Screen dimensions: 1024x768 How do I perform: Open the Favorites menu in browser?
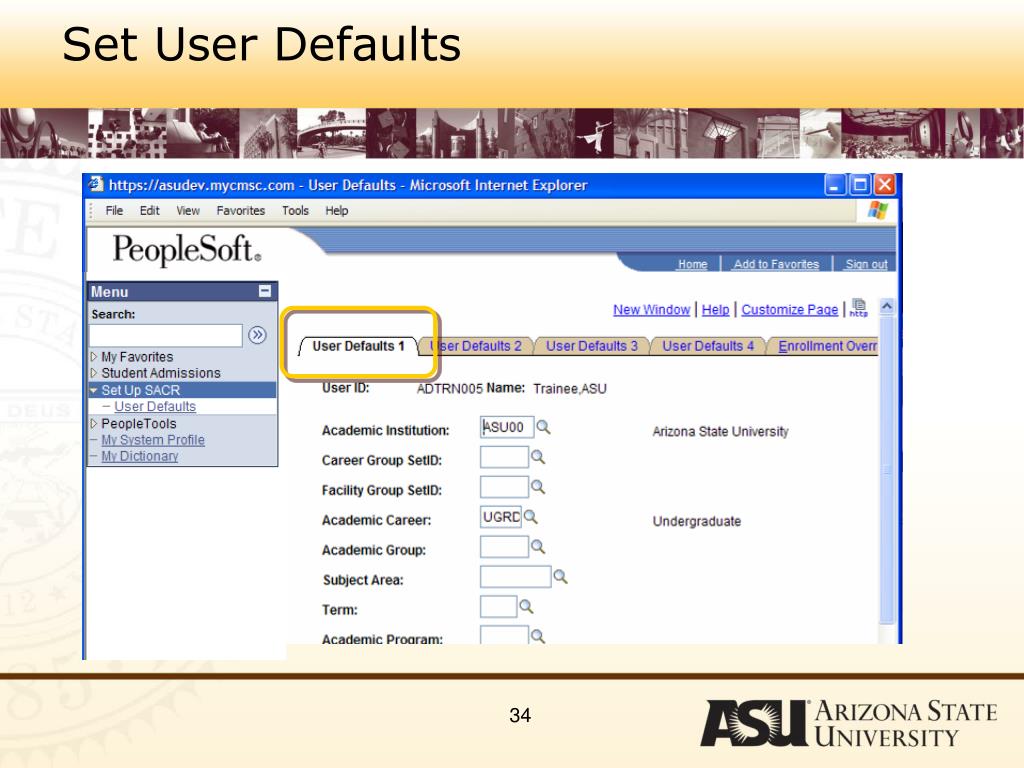[240, 211]
